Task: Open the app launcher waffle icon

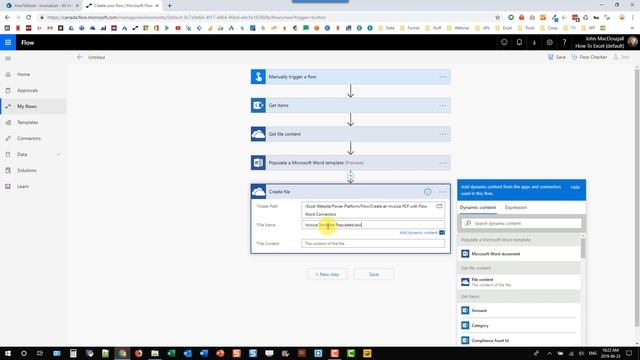Action: pos(8,42)
